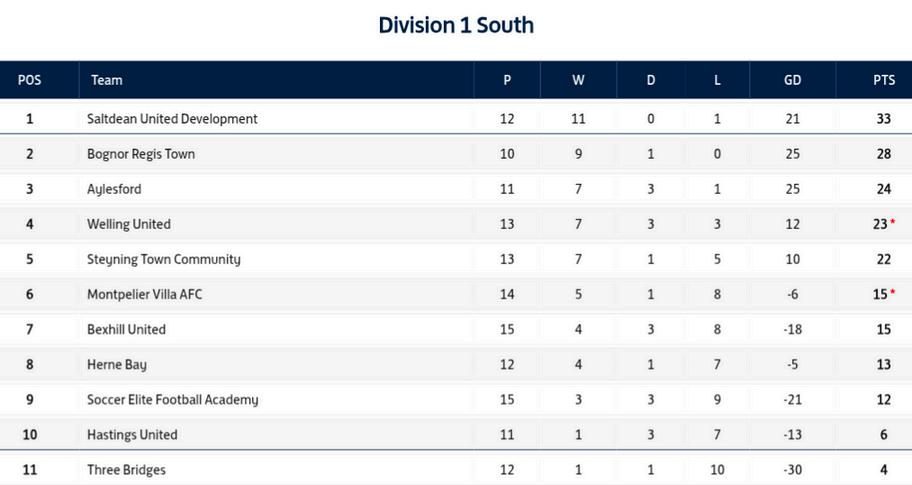Click the red asterisk beside Montpelier Villa's points
Viewport: 912px width, 485px height.
point(892,293)
